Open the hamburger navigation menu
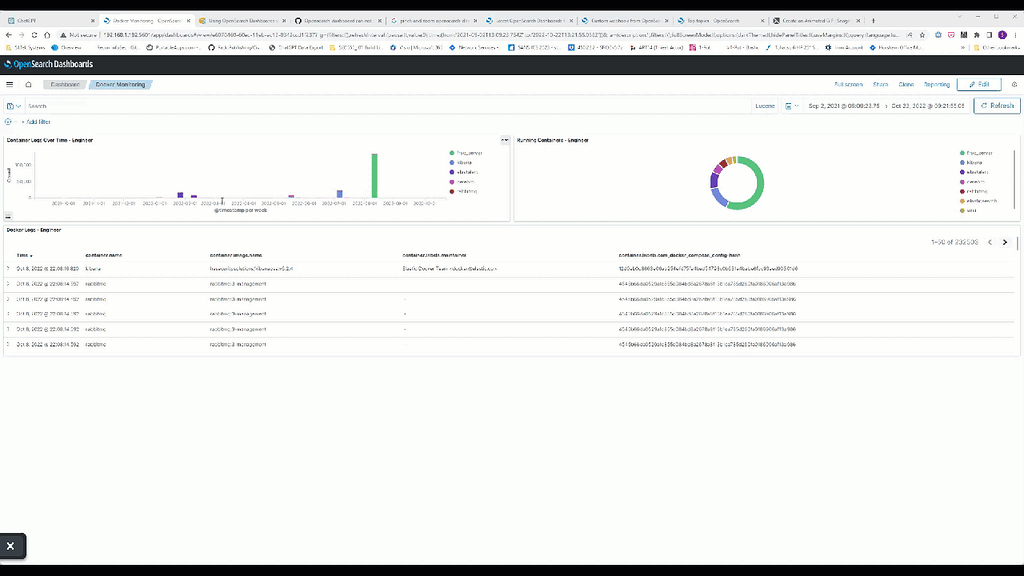The height and width of the screenshot is (576, 1024). point(10,84)
